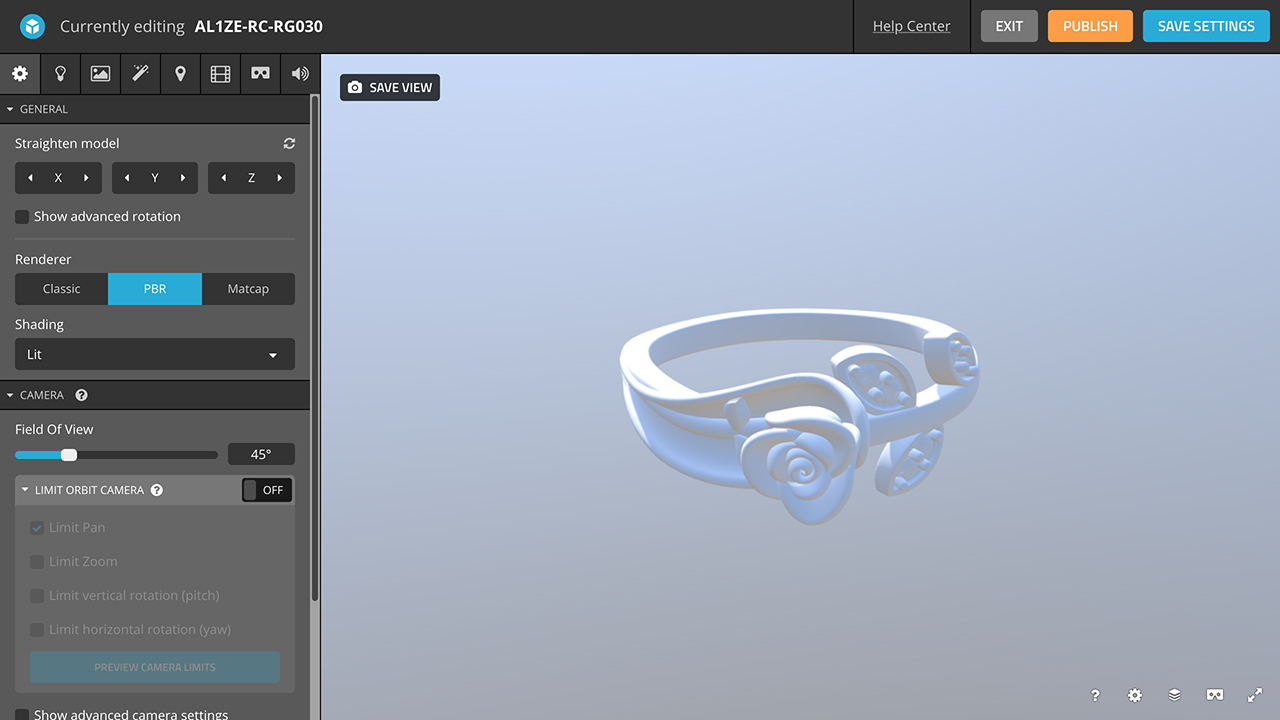Open the Shading dropdown set to Lit
The width and height of the screenshot is (1280, 720).
point(155,355)
